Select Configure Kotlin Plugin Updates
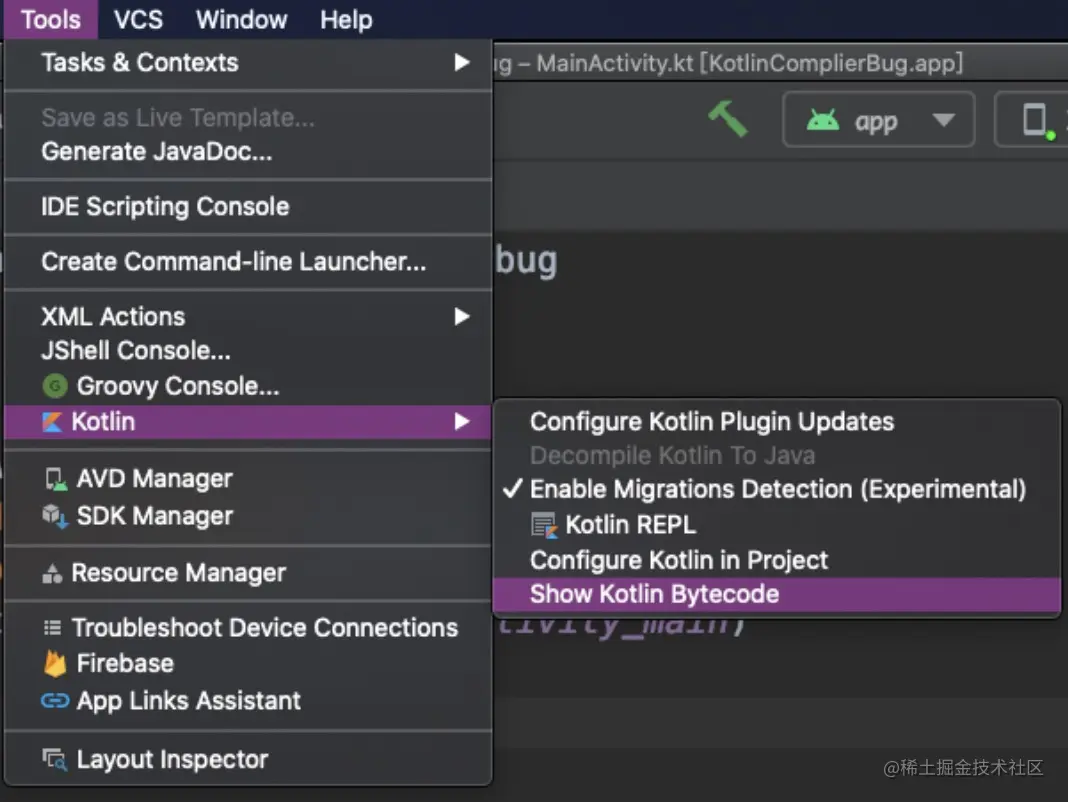 point(776,422)
